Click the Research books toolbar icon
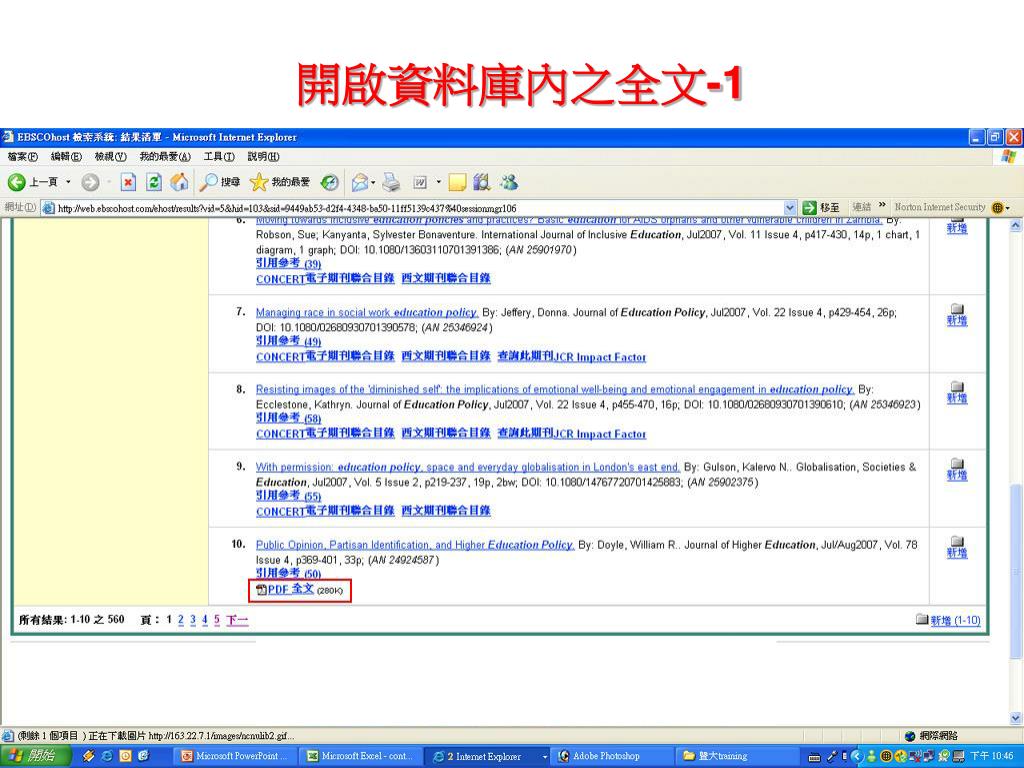The image size is (1024, 768). [482, 182]
